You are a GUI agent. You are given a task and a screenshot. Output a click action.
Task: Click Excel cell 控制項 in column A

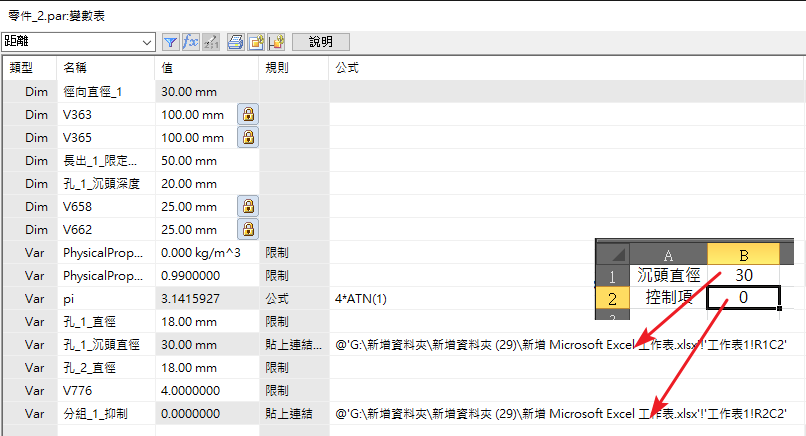pyautogui.click(x=668, y=298)
